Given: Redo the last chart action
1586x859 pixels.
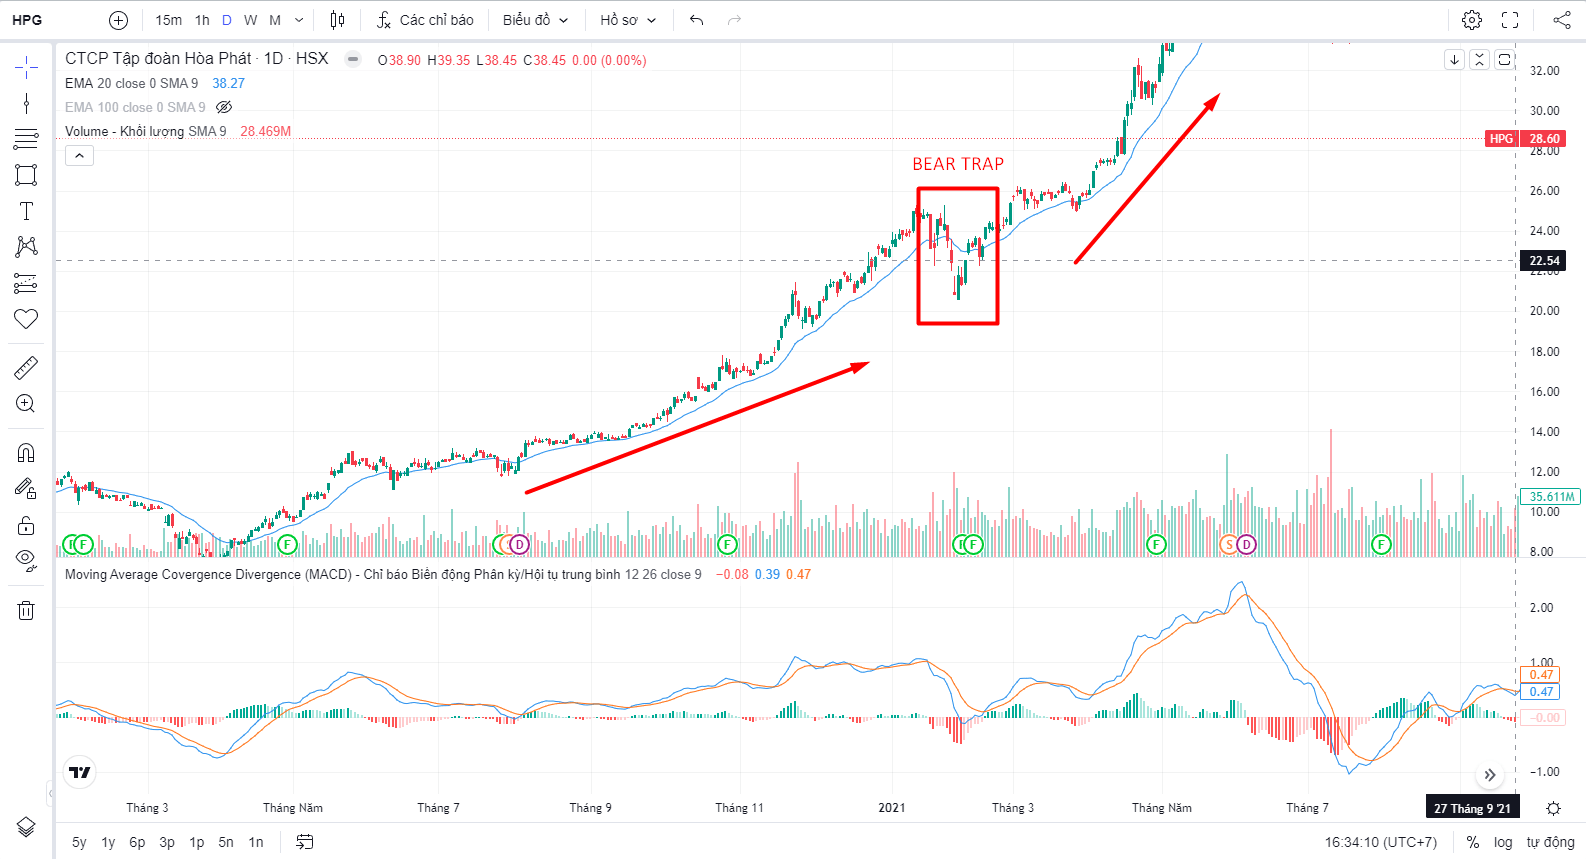Looking at the screenshot, I should (x=735, y=20).
